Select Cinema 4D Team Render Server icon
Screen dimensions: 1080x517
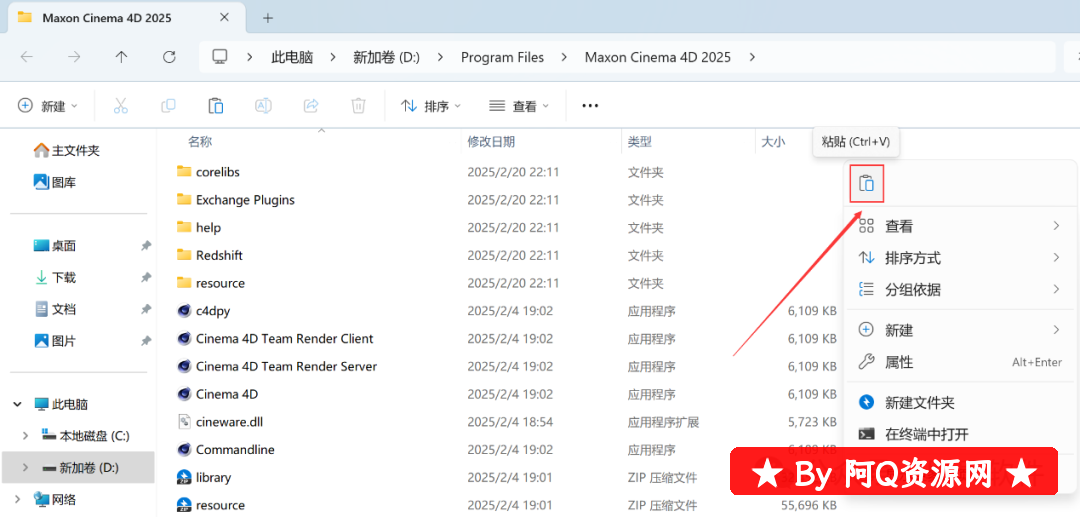[x=184, y=366]
